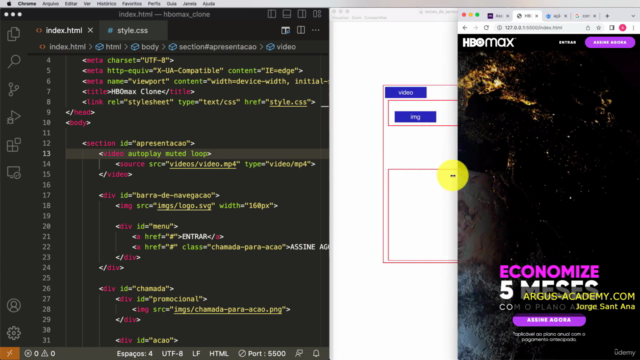Click the remote window indicator in status bar

(x=9, y=353)
